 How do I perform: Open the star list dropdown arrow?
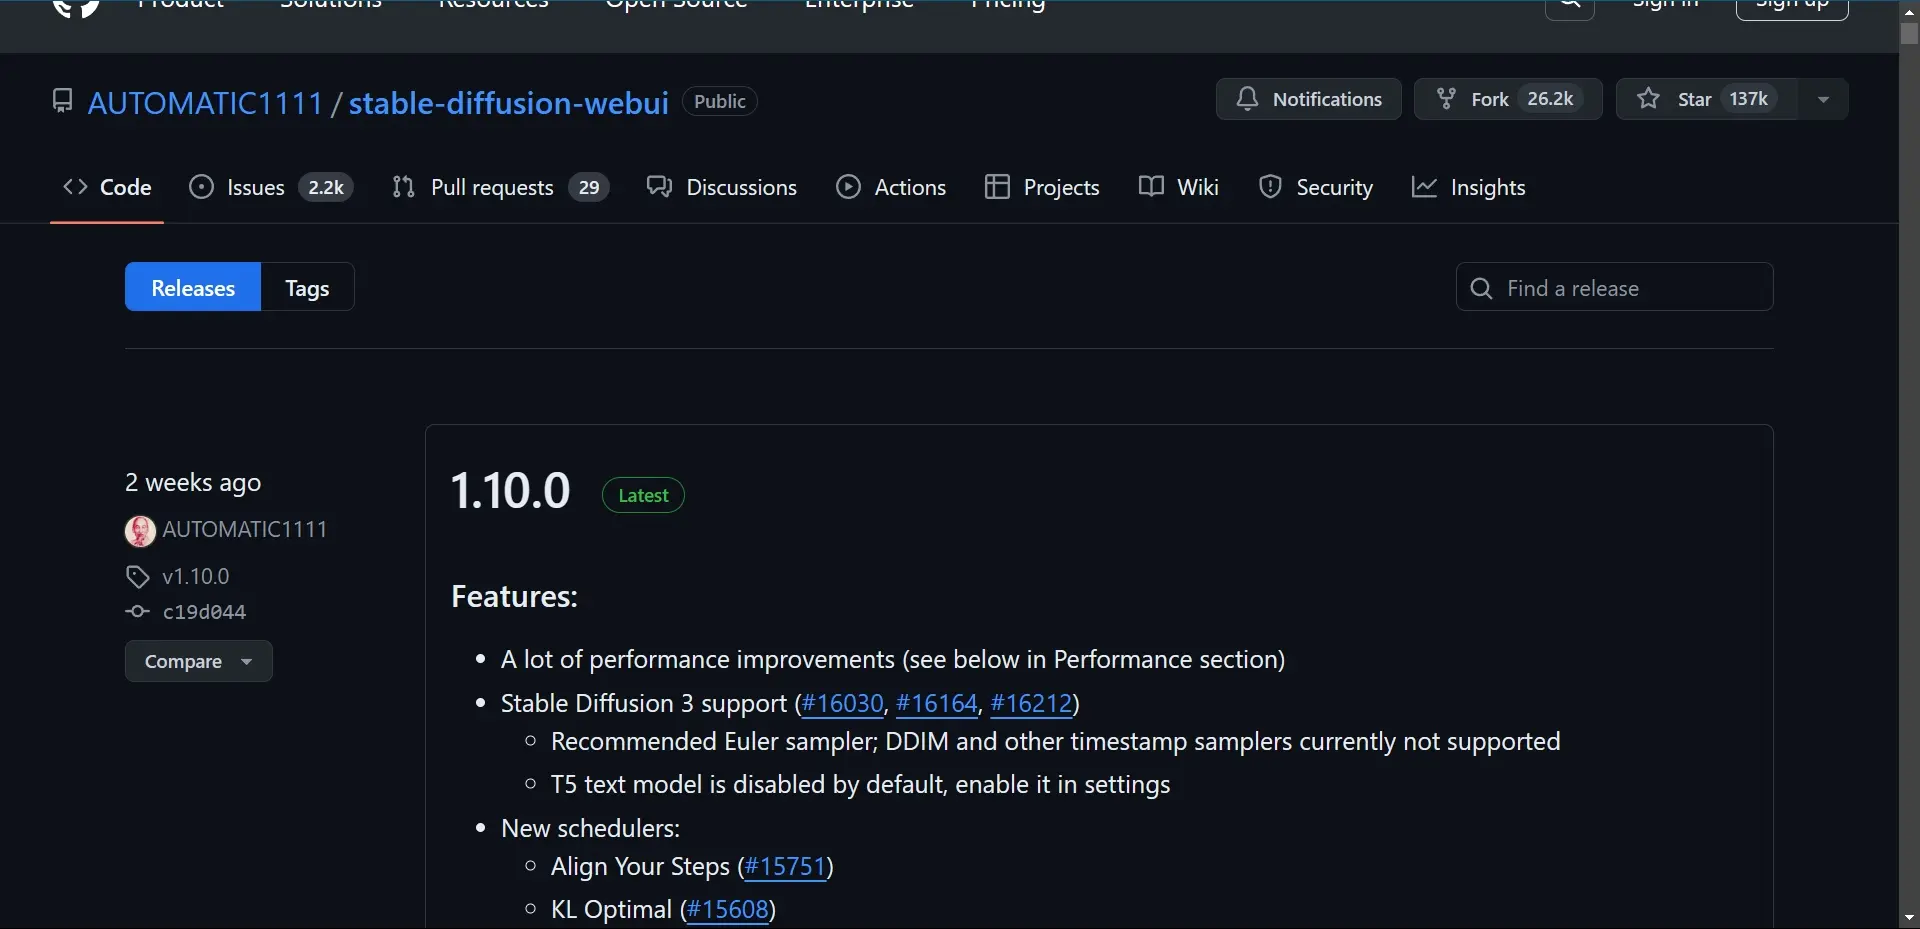(x=1823, y=99)
